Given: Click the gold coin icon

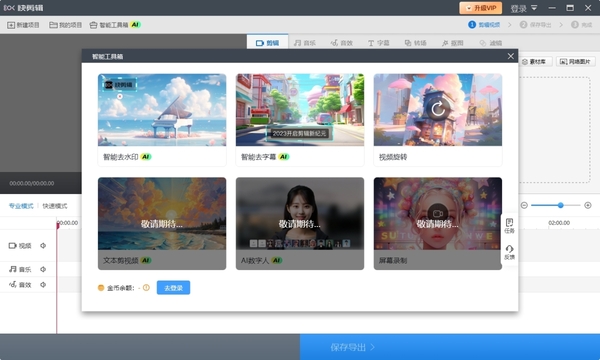Looking at the screenshot, I should [x=101, y=288].
